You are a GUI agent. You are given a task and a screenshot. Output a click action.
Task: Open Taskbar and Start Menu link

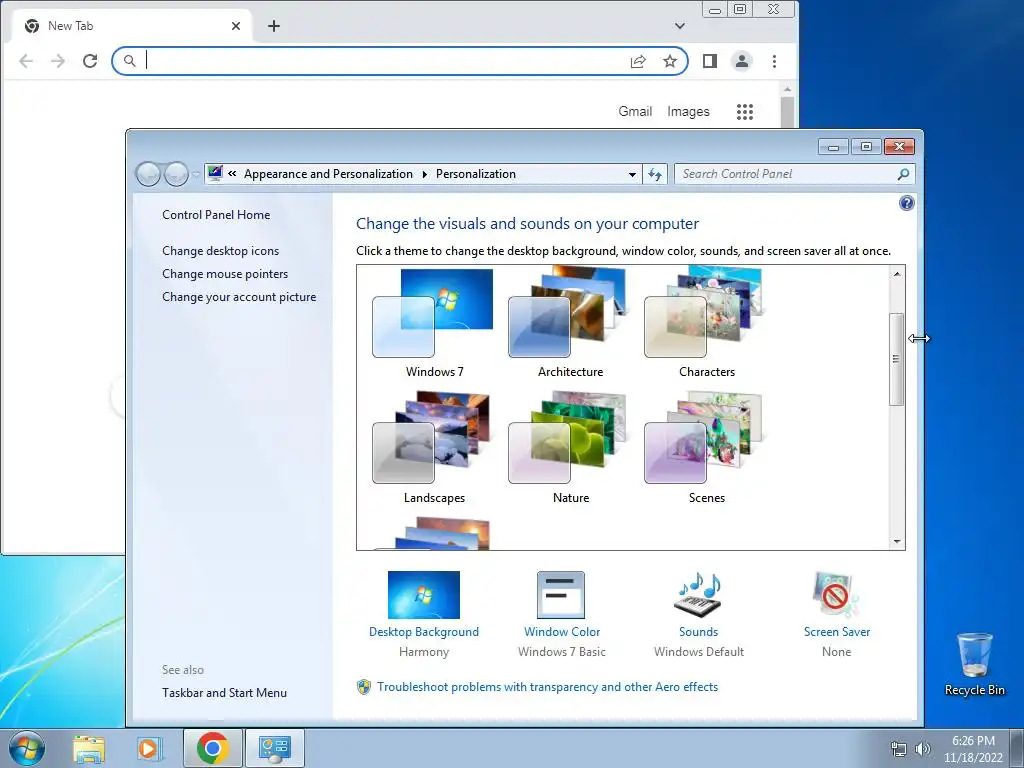[225, 693]
